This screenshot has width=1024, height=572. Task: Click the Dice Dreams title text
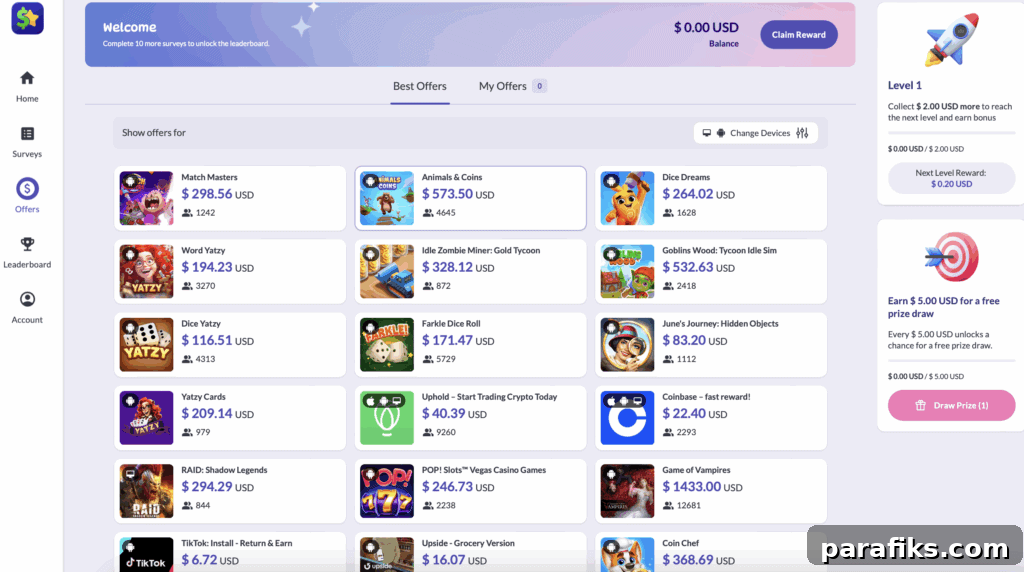coord(686,177)
